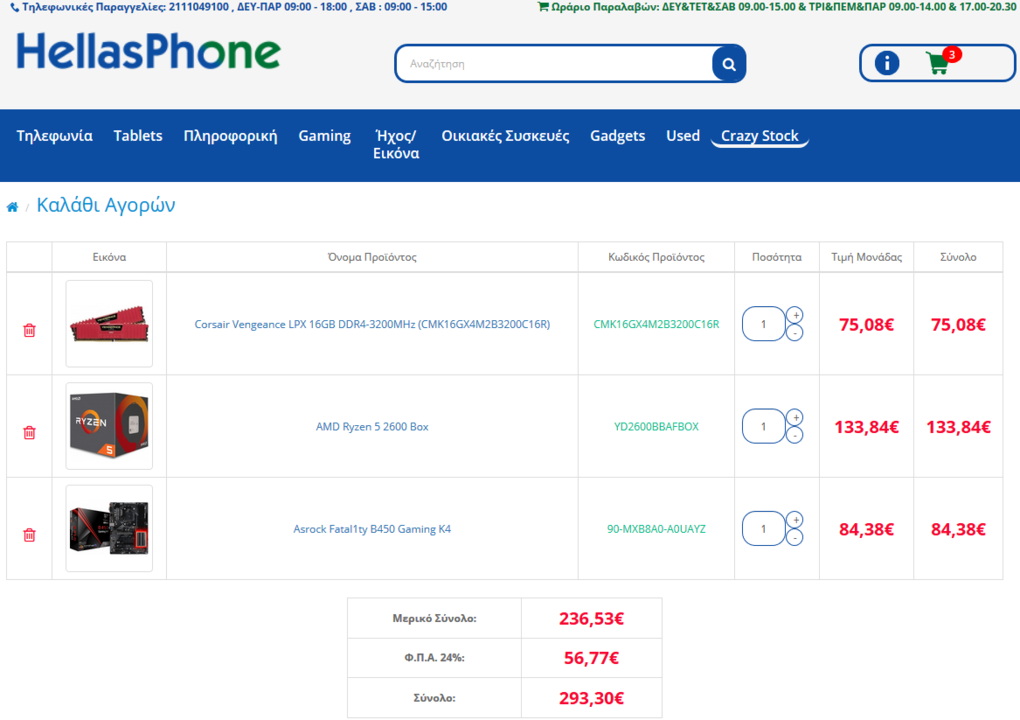Click the Ποσότητα column header
This screenshot has height=720, width=1020.
(777, 257)
